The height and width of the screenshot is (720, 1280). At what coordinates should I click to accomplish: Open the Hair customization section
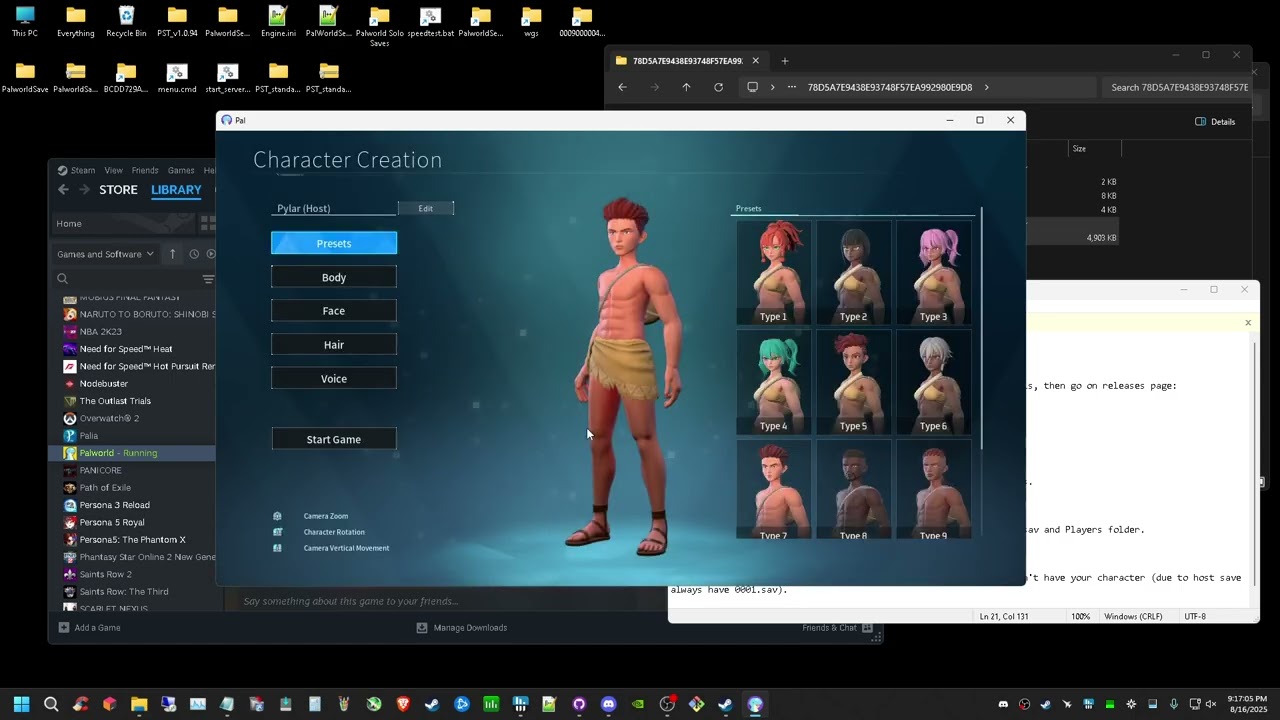tap(334, 345)
